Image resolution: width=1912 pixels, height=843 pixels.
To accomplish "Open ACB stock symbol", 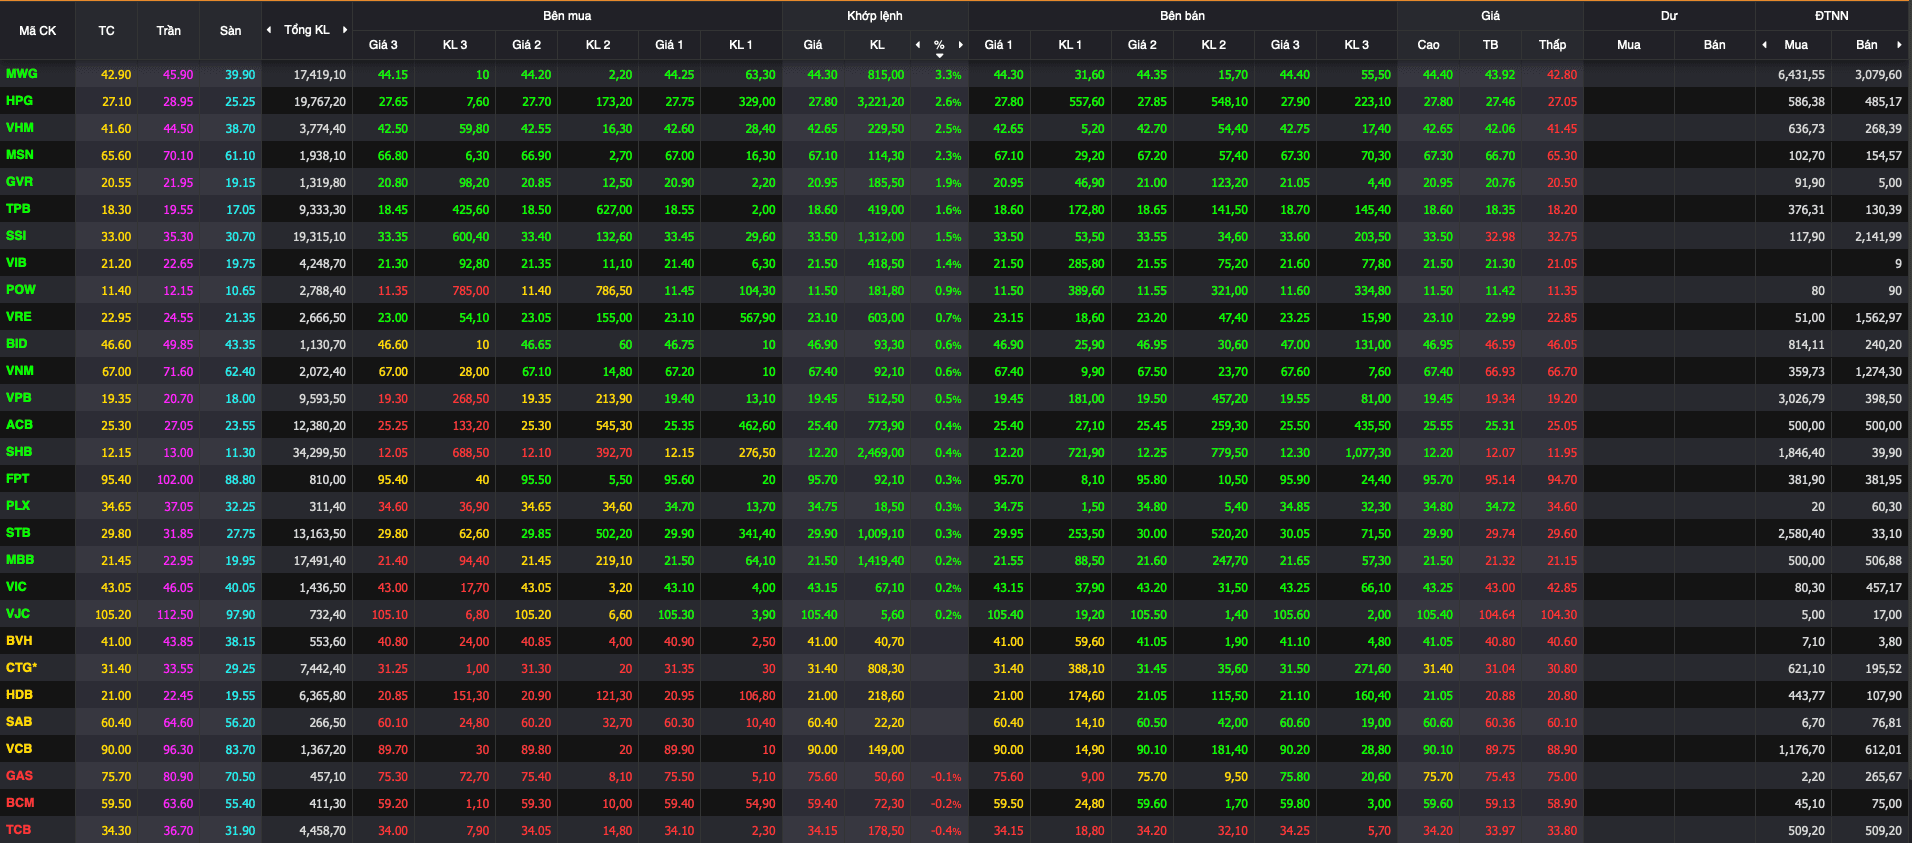I will pyautogui.click(x=19, y=425).
